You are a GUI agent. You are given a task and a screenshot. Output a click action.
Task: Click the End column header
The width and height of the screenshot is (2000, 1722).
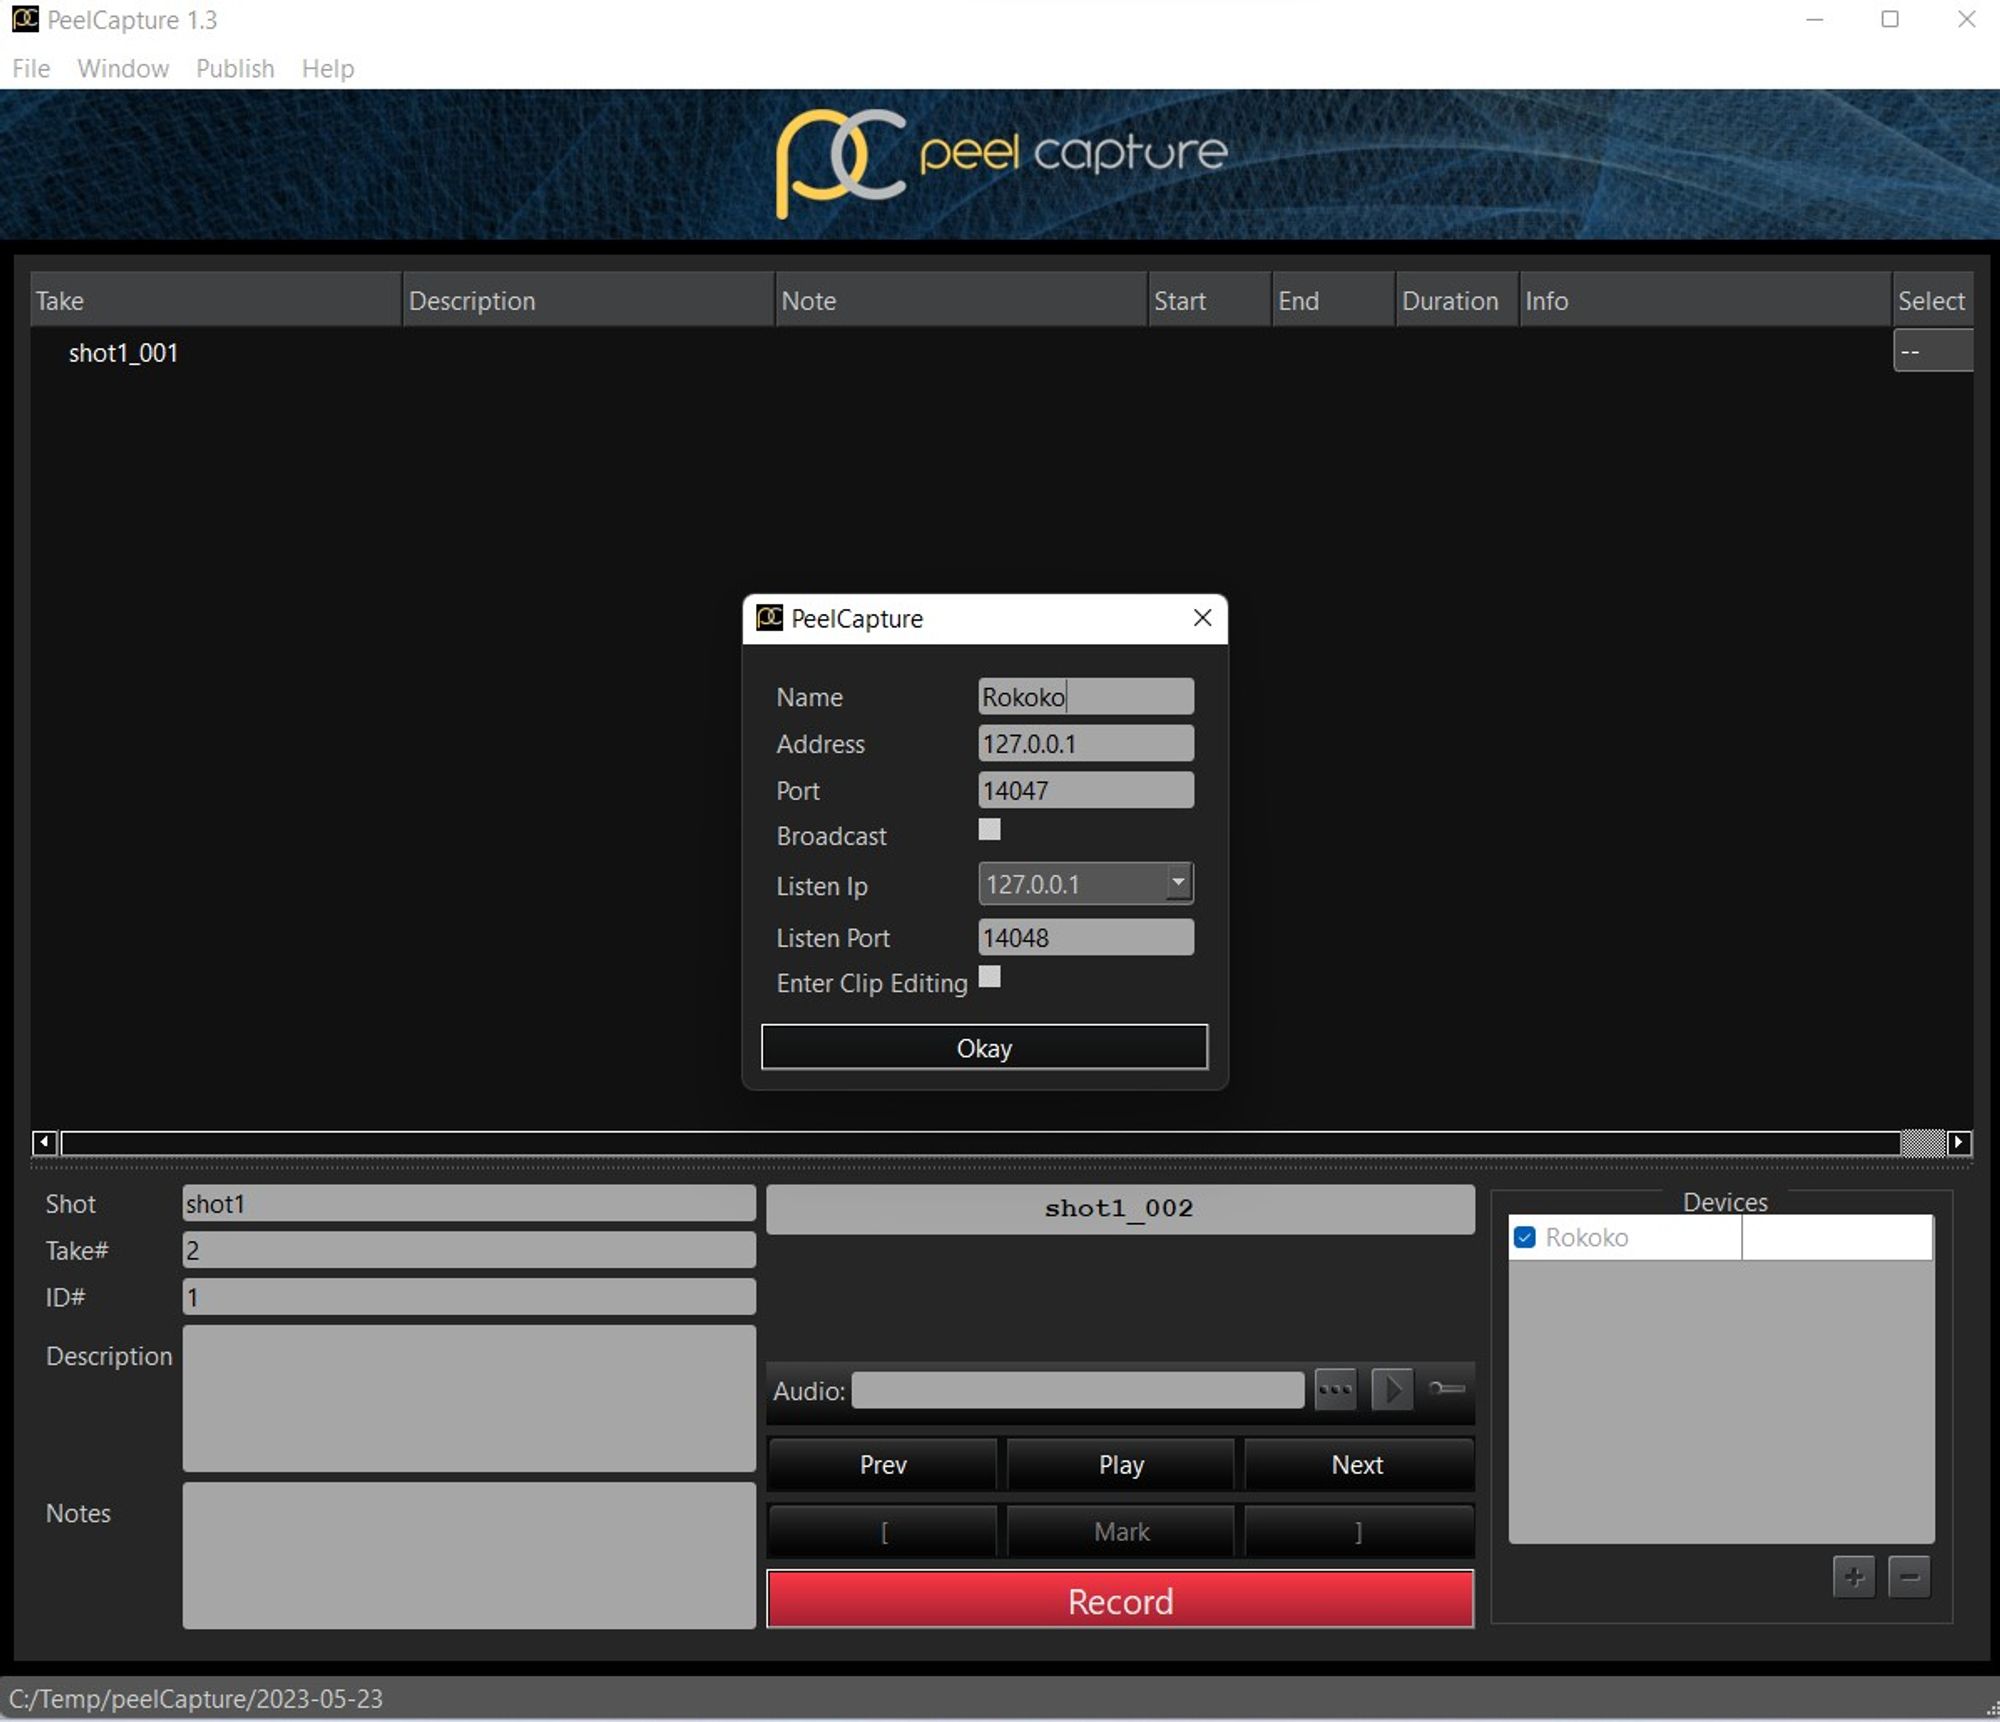tap(1333, 300)
